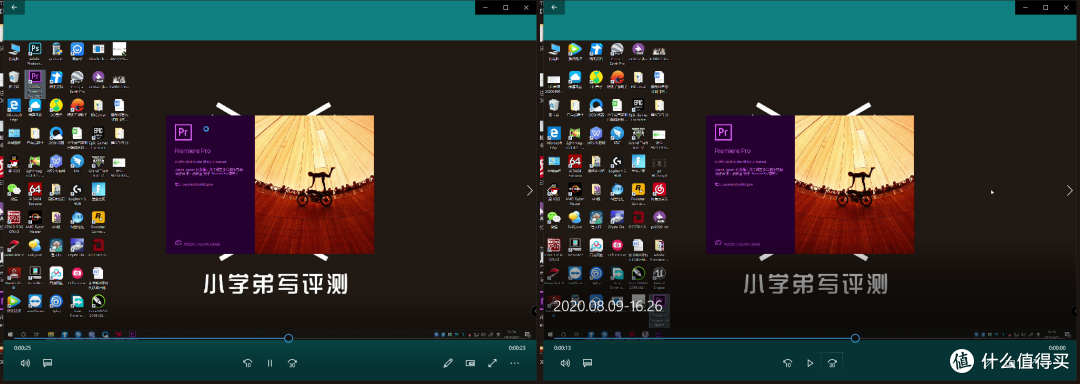Open the pencil edit tool in left player
Screen dimensions: 1080x384
(448, 363)
